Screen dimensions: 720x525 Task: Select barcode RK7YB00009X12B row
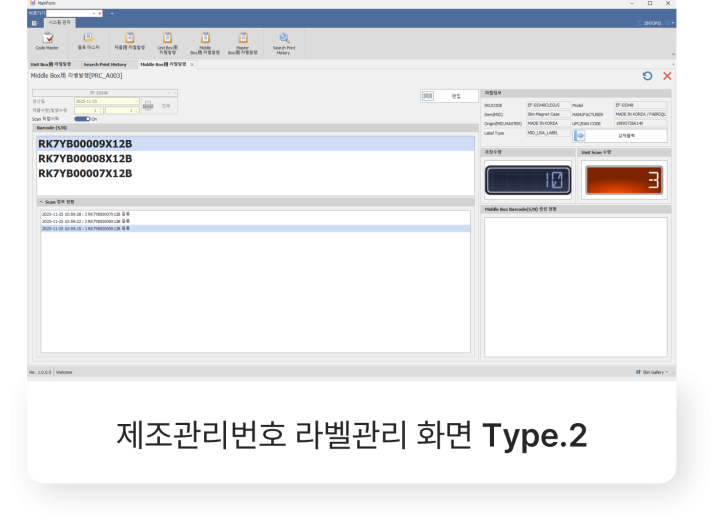(255, 144)
